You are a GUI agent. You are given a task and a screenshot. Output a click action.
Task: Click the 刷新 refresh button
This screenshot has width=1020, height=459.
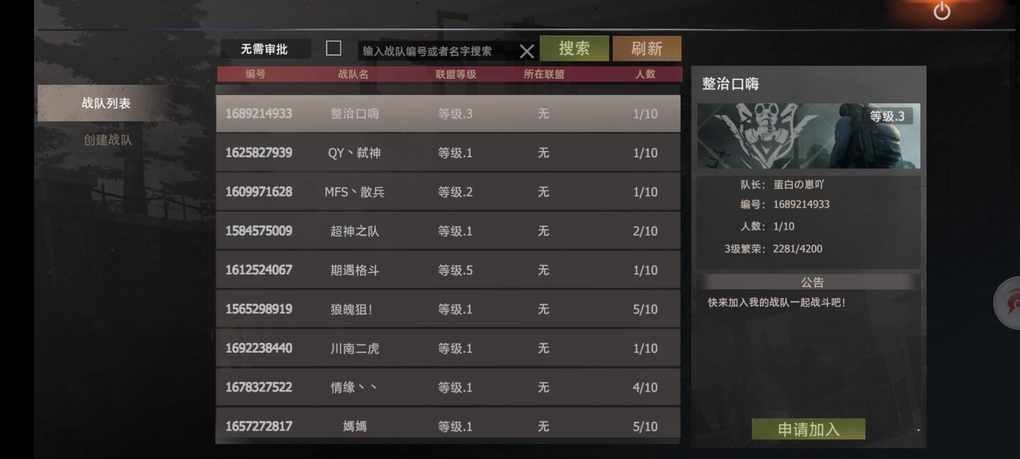647,49
